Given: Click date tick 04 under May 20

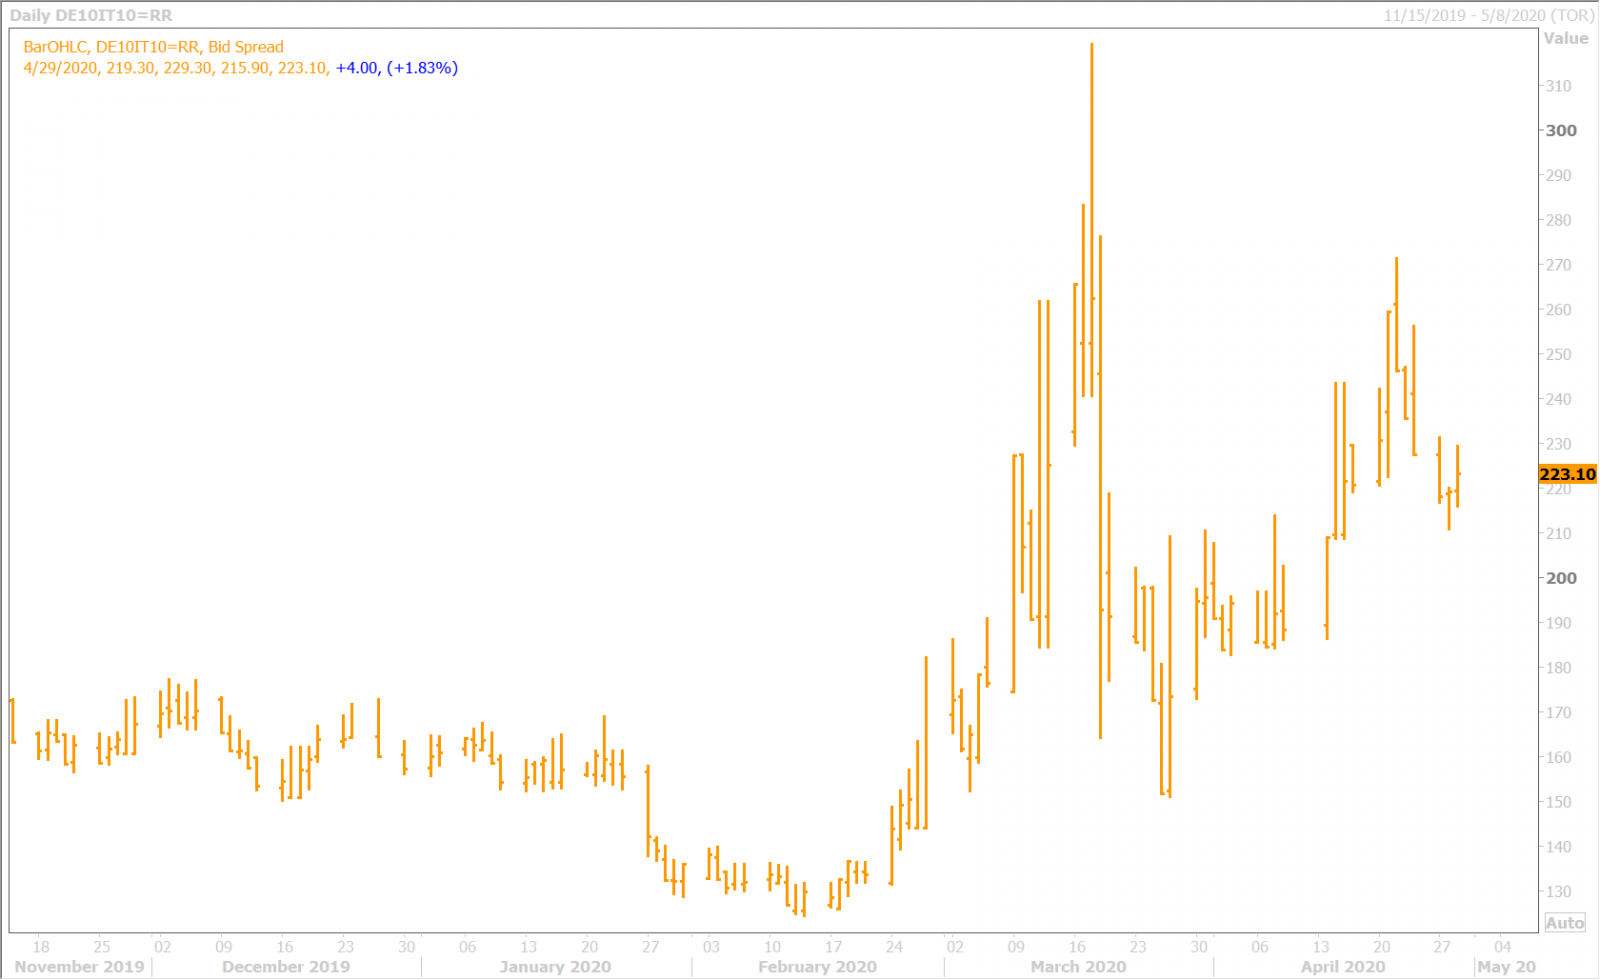Looking at the screenshot, I should [1502, 946].
